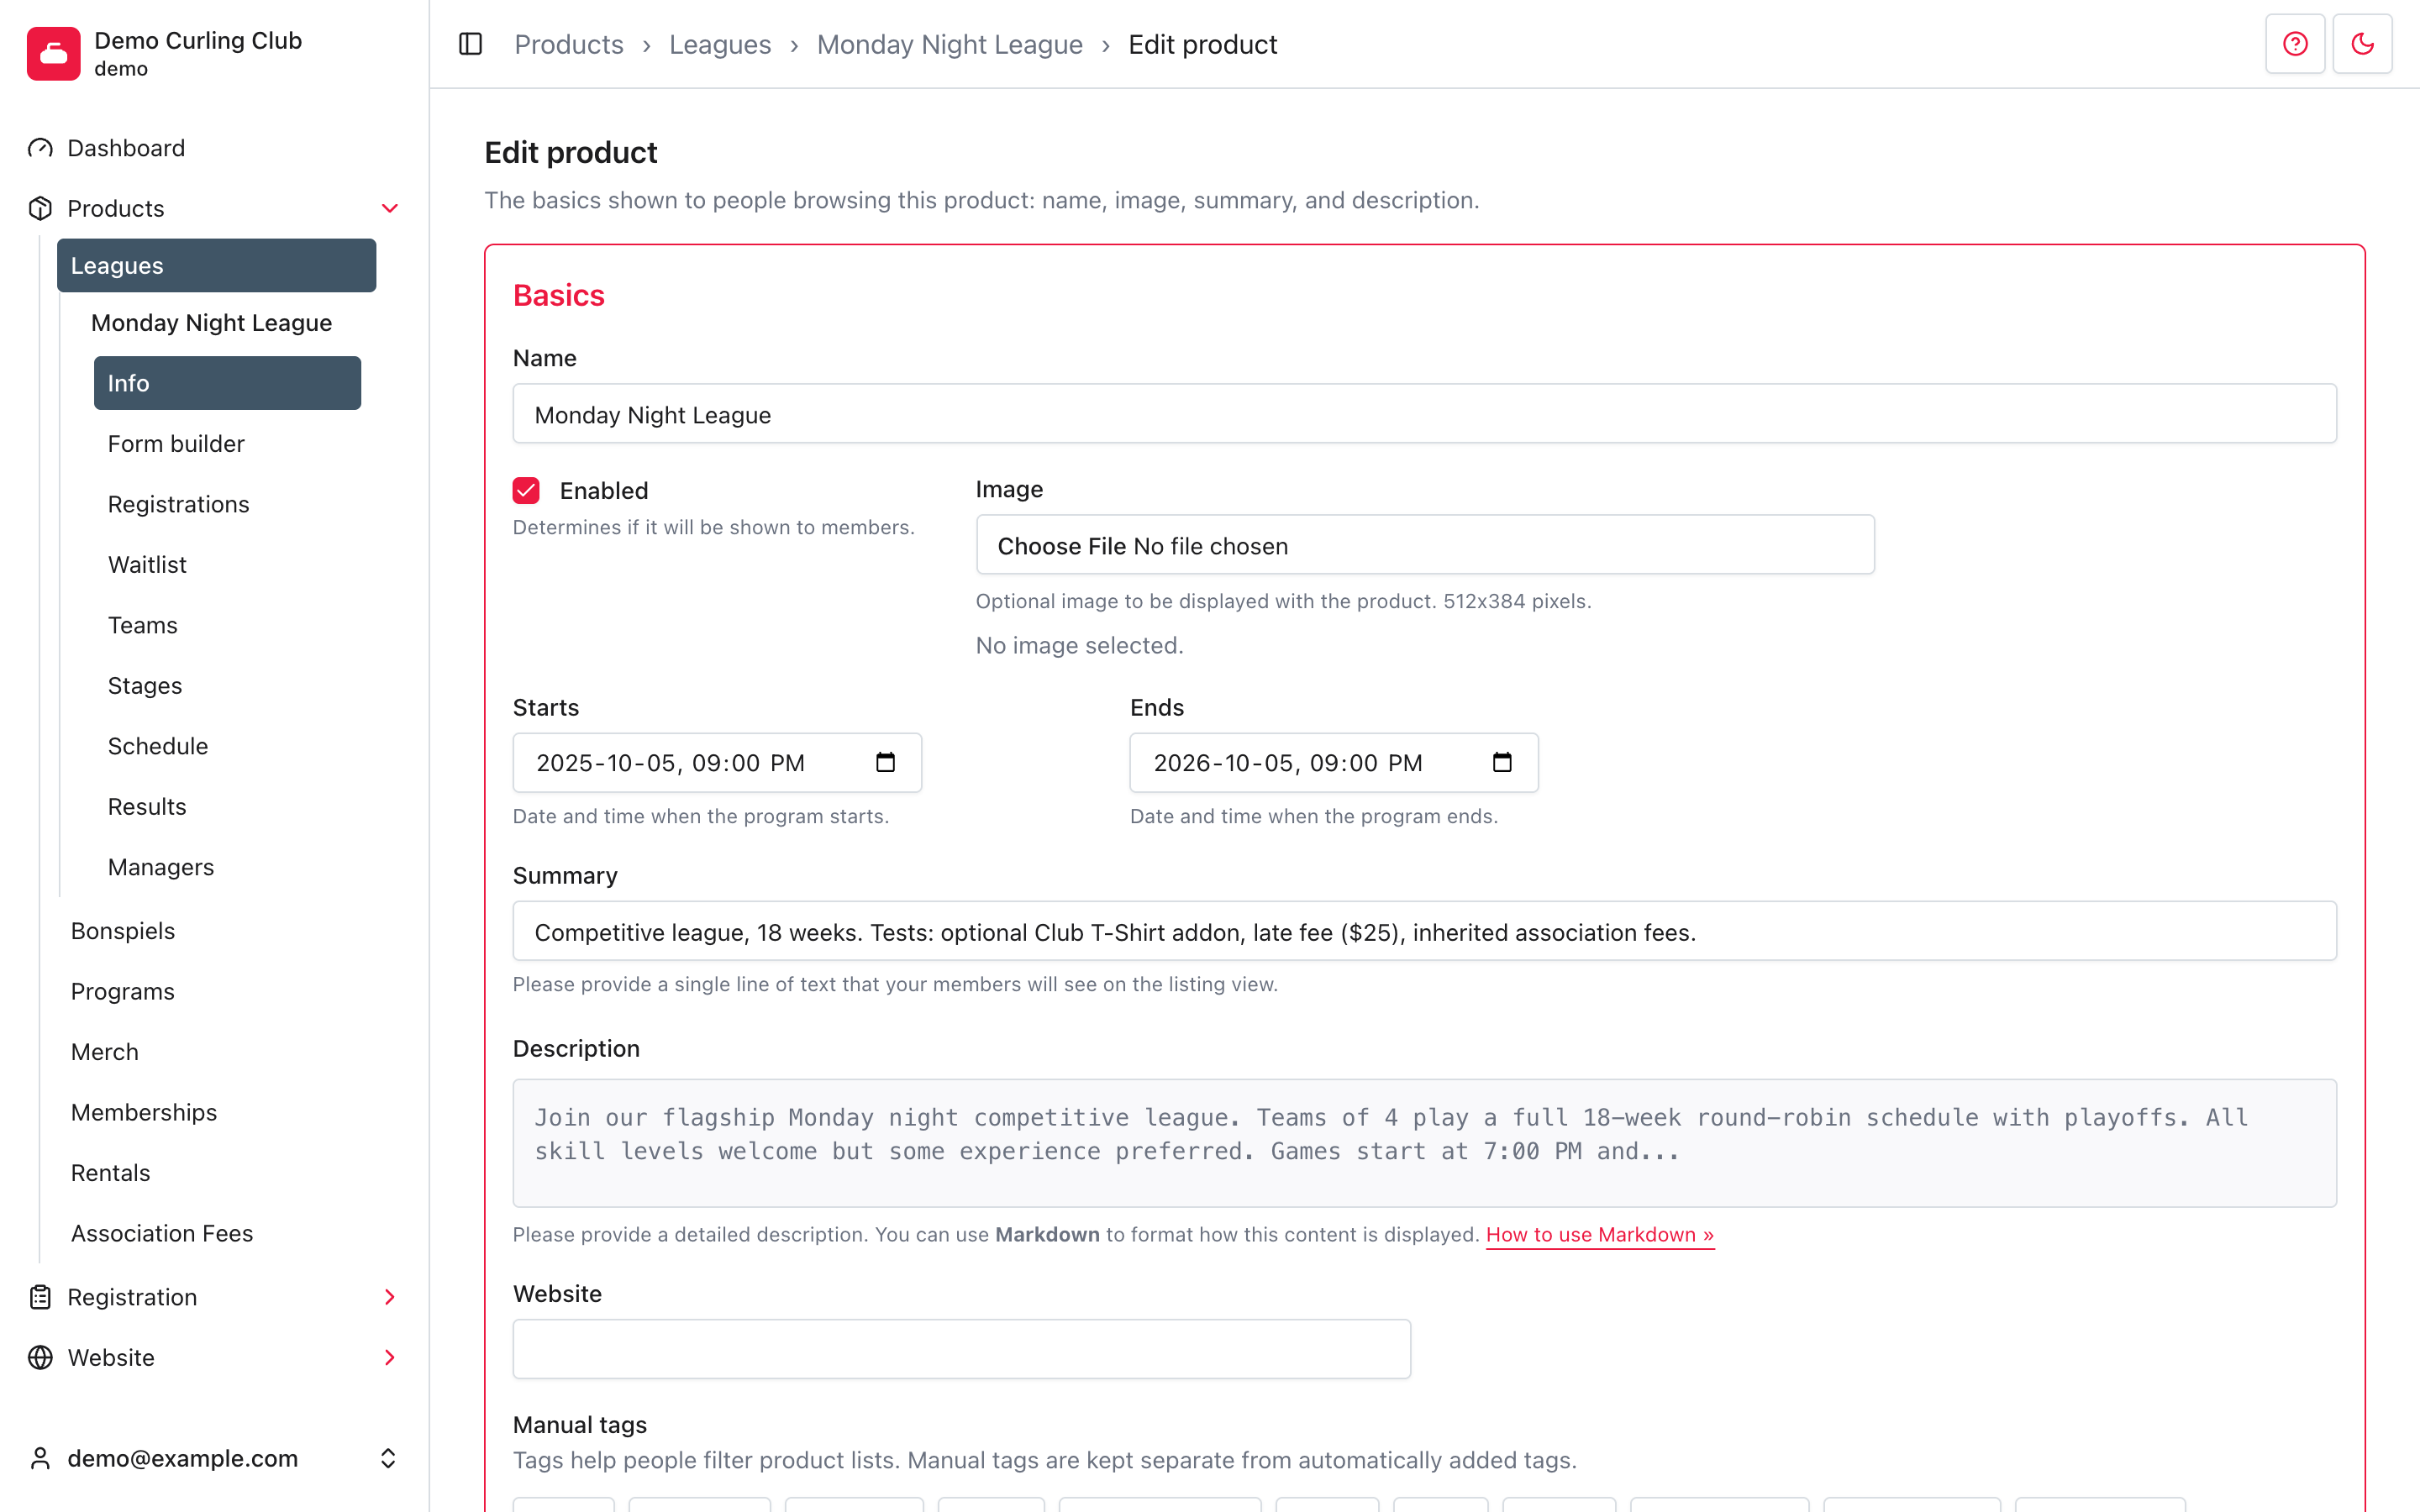The height and width of the screenshot is (1512, 2420).
Task: Open Stages page
Action: [145, 686]
